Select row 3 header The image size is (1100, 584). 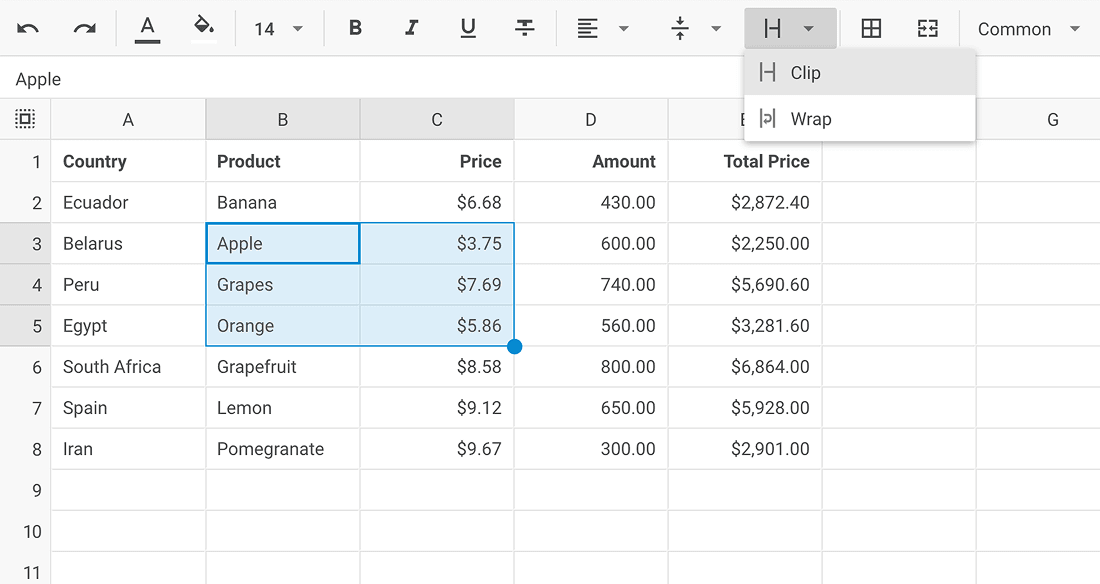[25, 244]
